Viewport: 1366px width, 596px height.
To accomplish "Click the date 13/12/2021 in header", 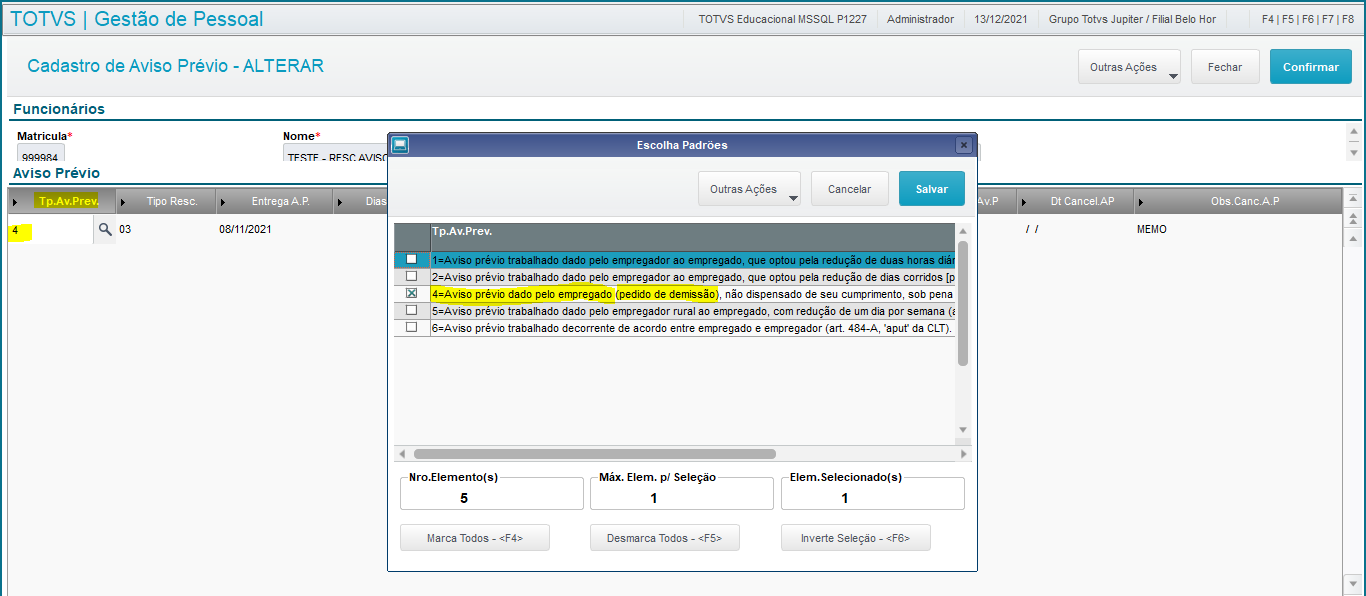I will [1000, 19].
